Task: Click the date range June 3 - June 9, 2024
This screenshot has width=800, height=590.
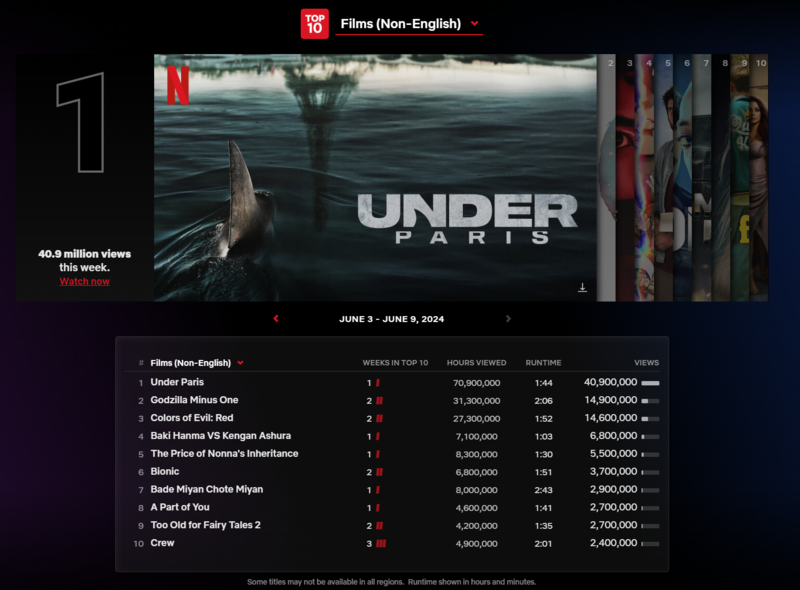Action: click(x=391, y=319)
